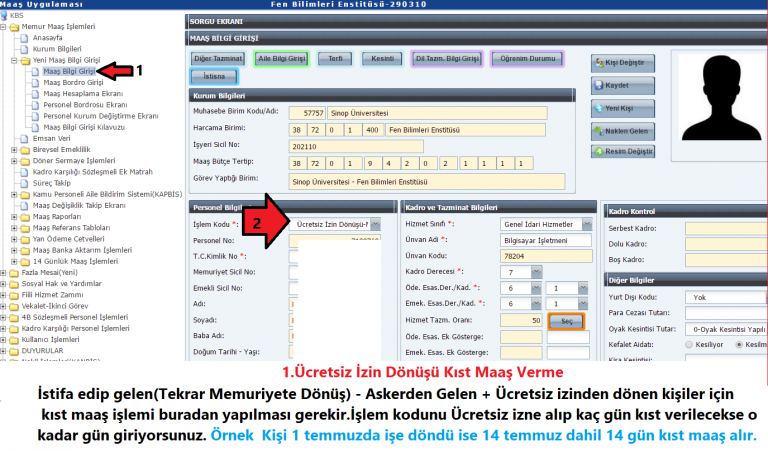Open Emek. Esas.Der. derece dropdown showing 6

536,304
